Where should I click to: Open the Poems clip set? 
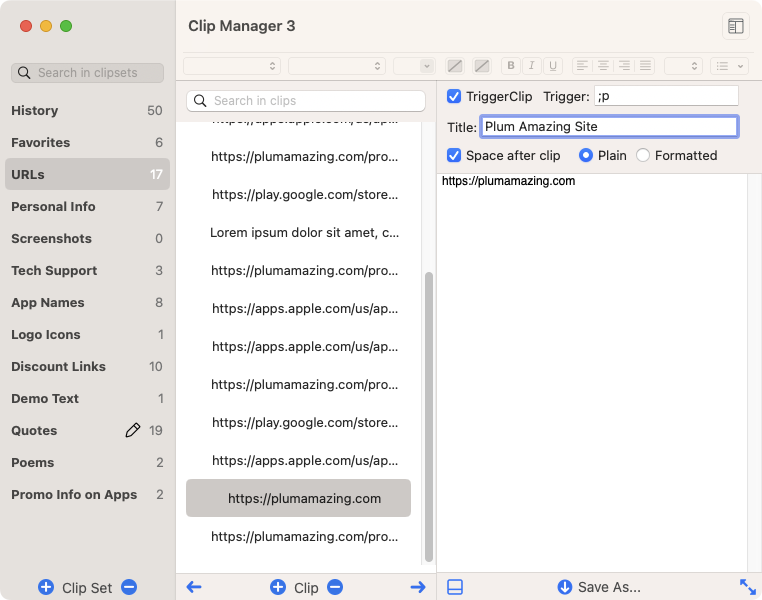click(x=87, y=462)
